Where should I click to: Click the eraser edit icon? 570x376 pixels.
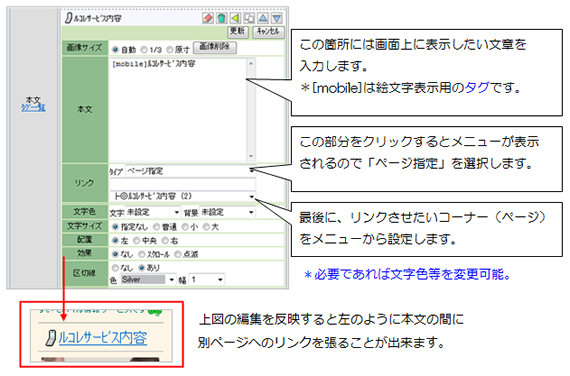point(208,18)
